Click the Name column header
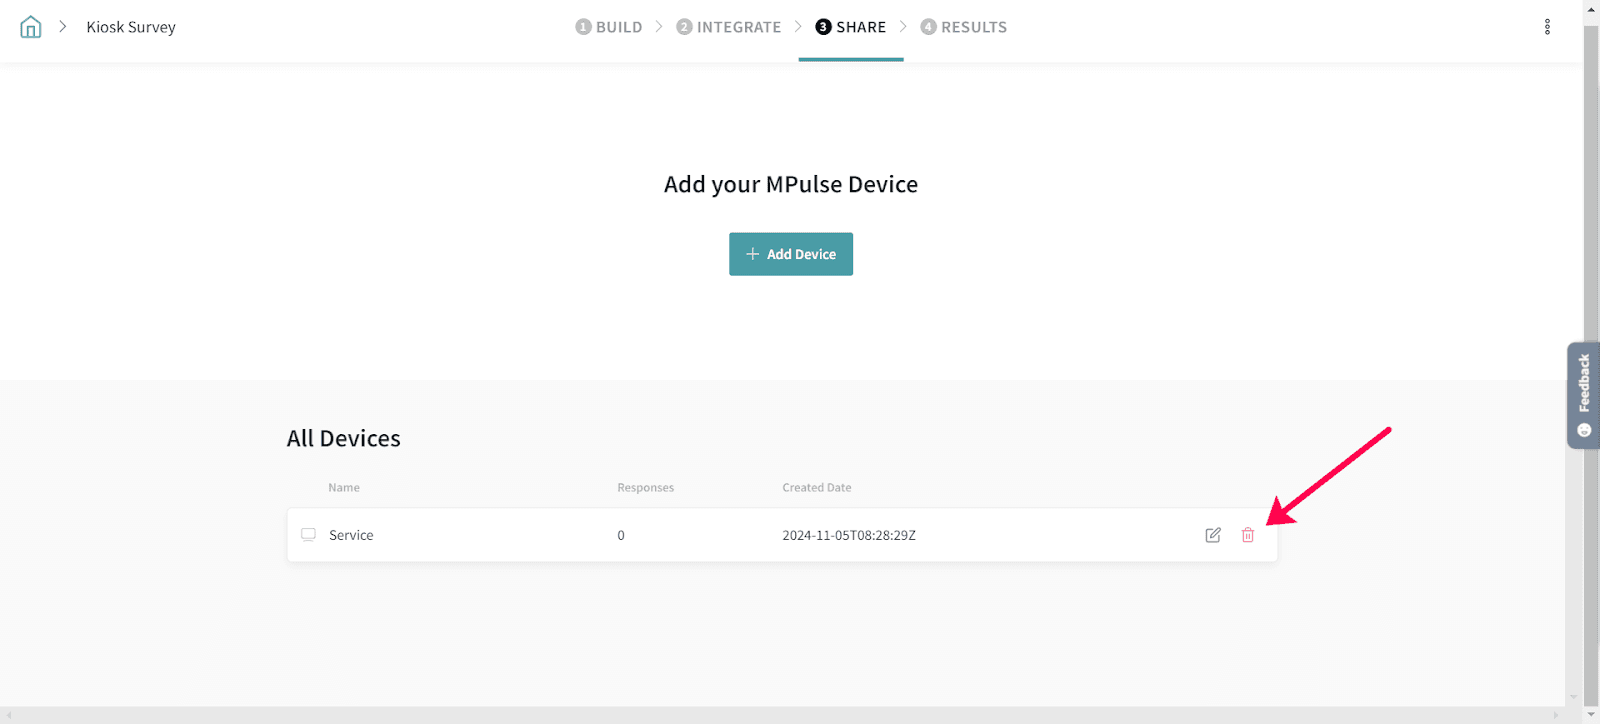1600x724 pixels. (344, 488)
